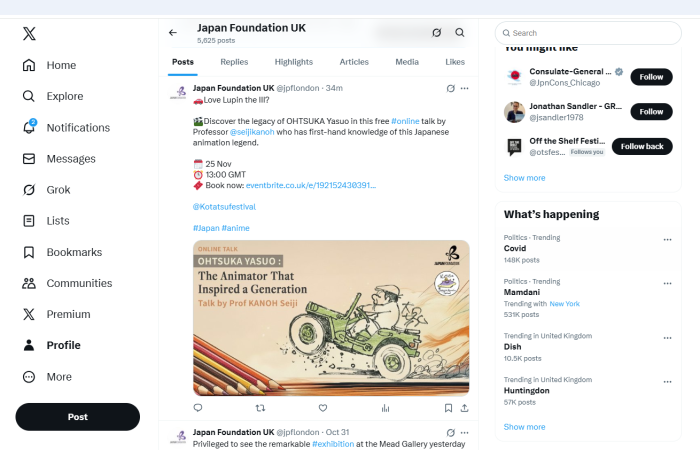Bookmark the Ohtsuka Yasuo post

pos(448,408)
